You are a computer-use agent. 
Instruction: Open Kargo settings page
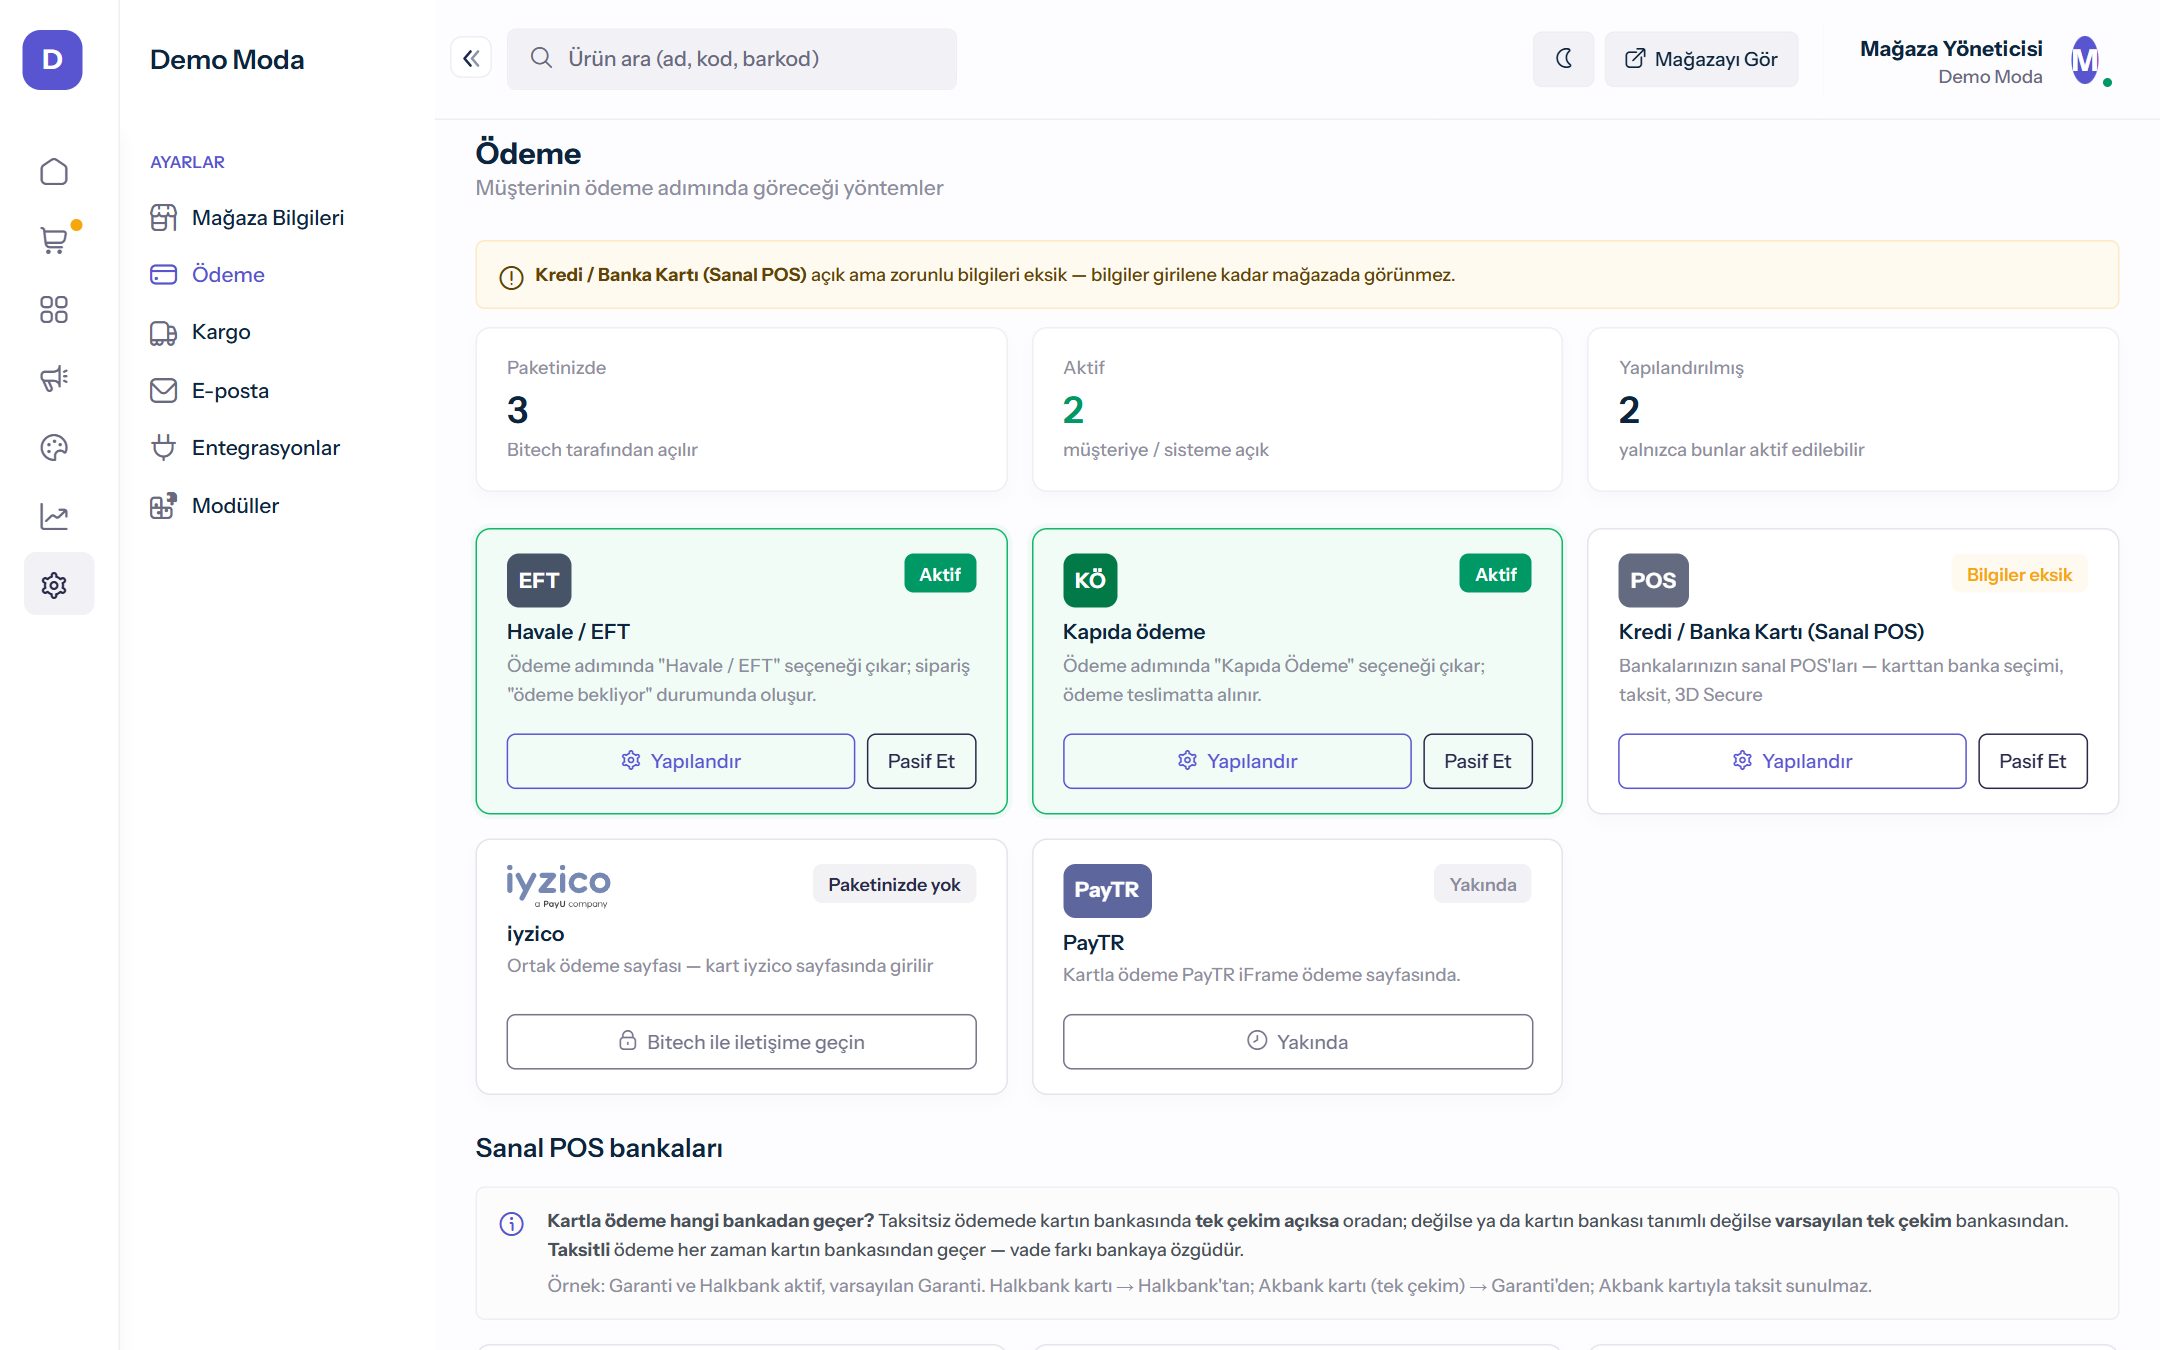[x=200, y=332]
